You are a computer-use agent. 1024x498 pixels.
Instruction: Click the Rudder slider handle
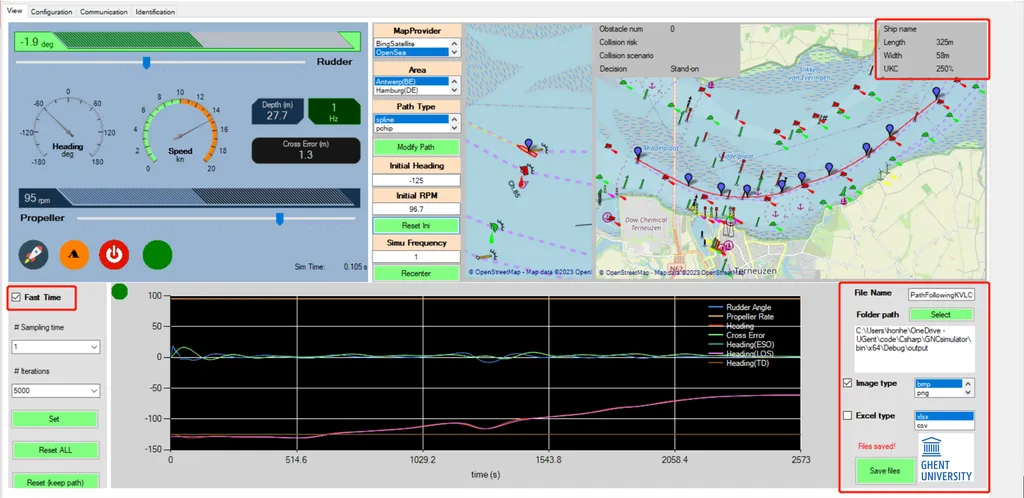click(147, 63)
